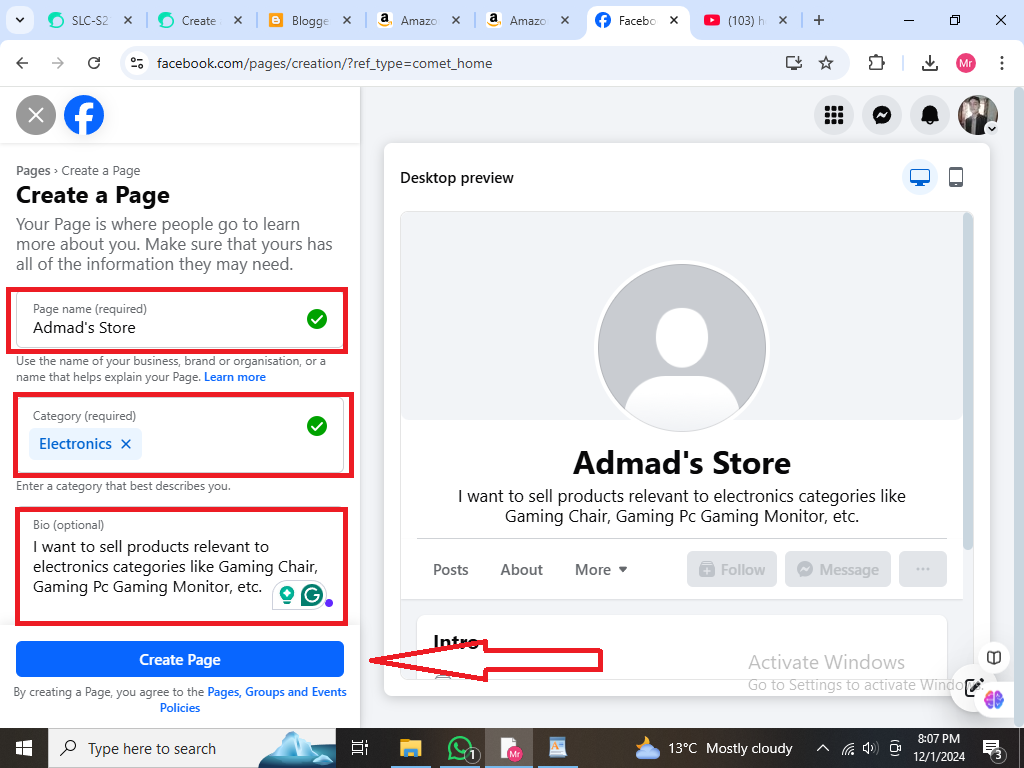Open the browser extensions puzzle icon

click(x=876, y=63)
